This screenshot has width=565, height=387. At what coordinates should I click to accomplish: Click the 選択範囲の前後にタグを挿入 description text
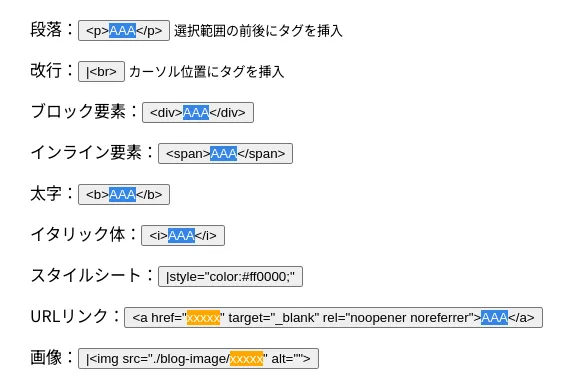point(258,31)
